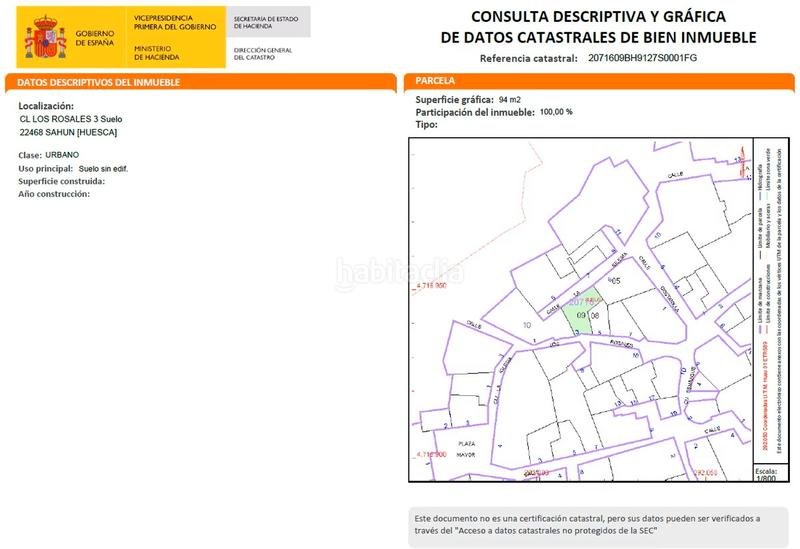Click the Secretaría de Estado de Hacienda box

[x=268, y=23]
